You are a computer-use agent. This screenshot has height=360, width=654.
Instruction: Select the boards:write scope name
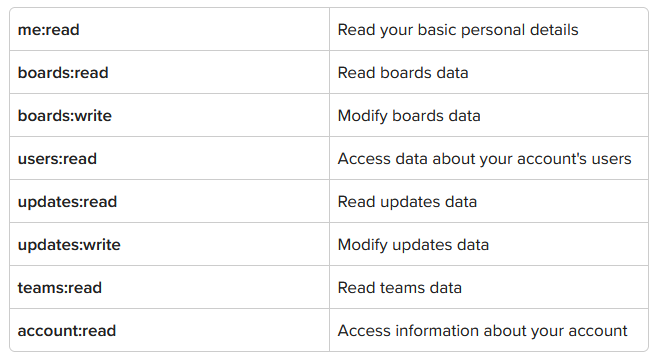65,116
